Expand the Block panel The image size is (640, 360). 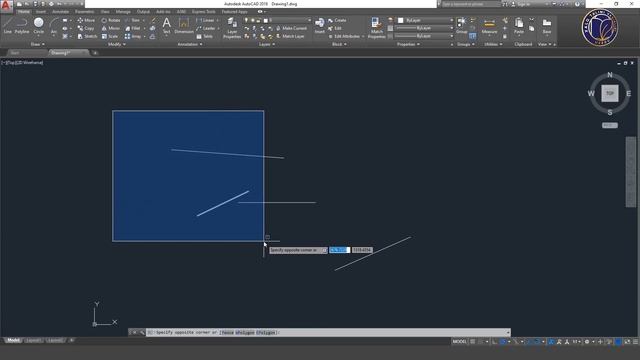point(339,44)
